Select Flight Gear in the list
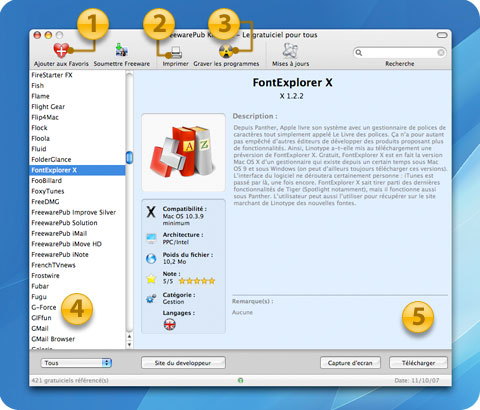Screen dimensions: 480x410 [77, 107]
